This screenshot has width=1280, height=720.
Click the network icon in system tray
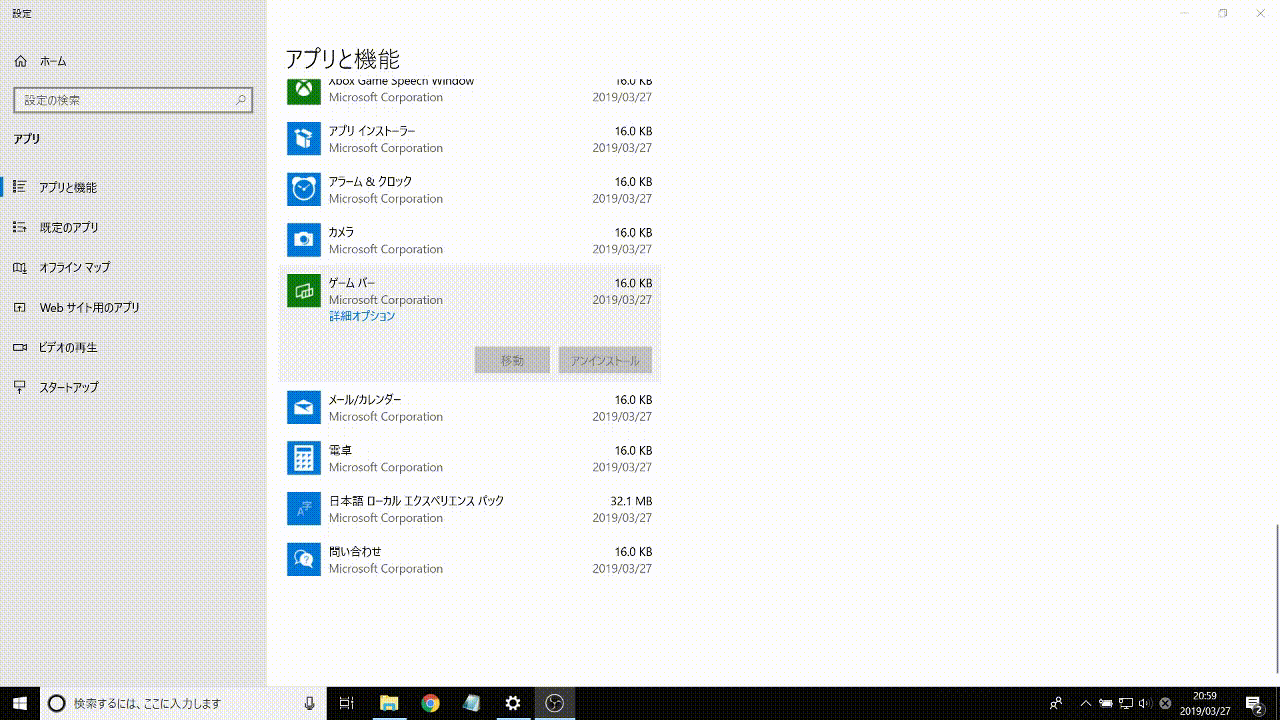coord(1126,703)
